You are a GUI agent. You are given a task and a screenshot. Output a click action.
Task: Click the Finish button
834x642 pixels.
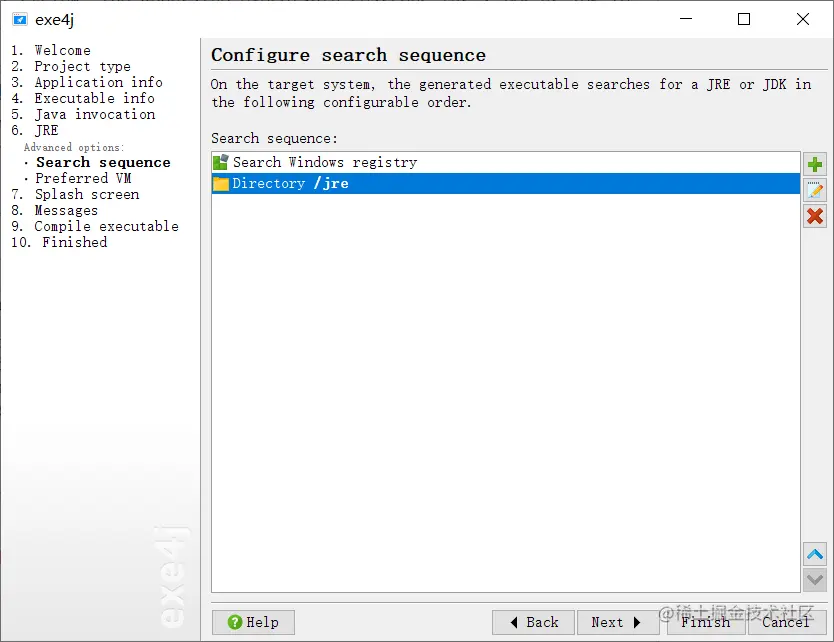point(705,622)
